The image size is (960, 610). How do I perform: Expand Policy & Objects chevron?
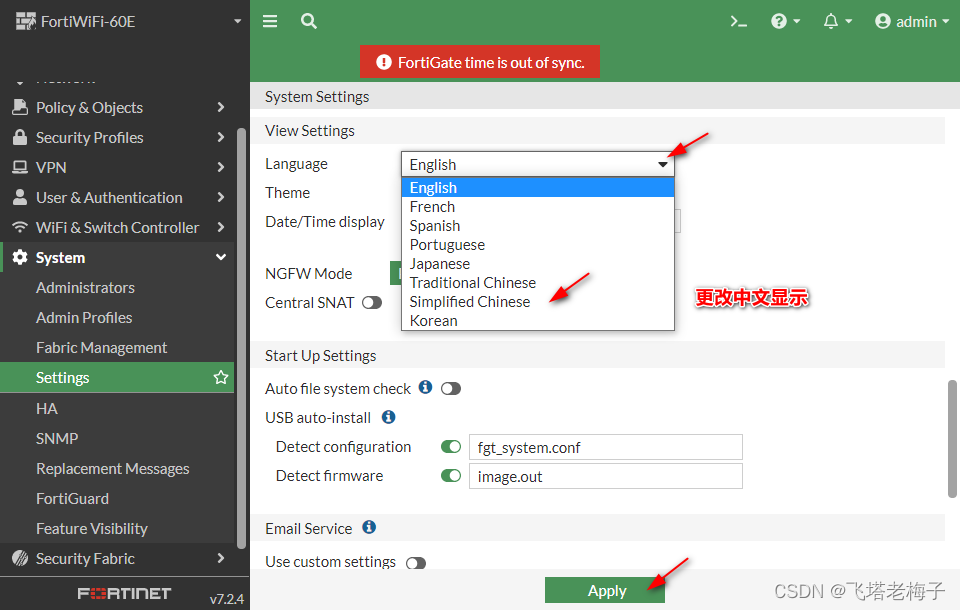(221, 107)
